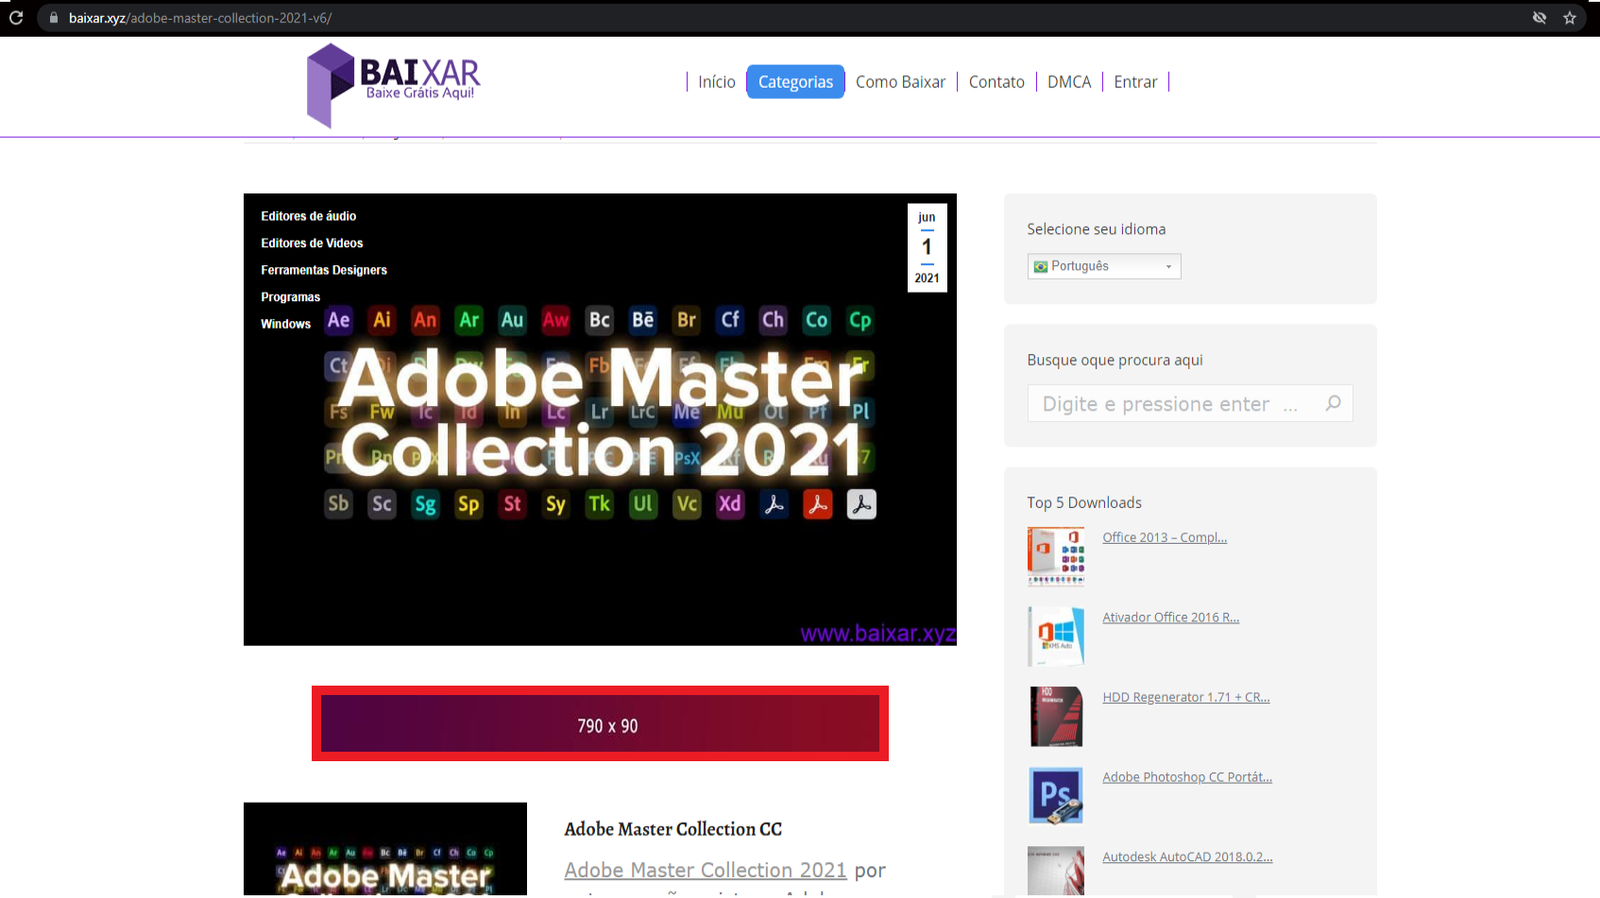Image resolution: width=1600 pixels, height=898 pixels.
Task: Click the Autodesk AutoCAD 2018 link
Action: pyautogui.click(x=1187, y=857)
